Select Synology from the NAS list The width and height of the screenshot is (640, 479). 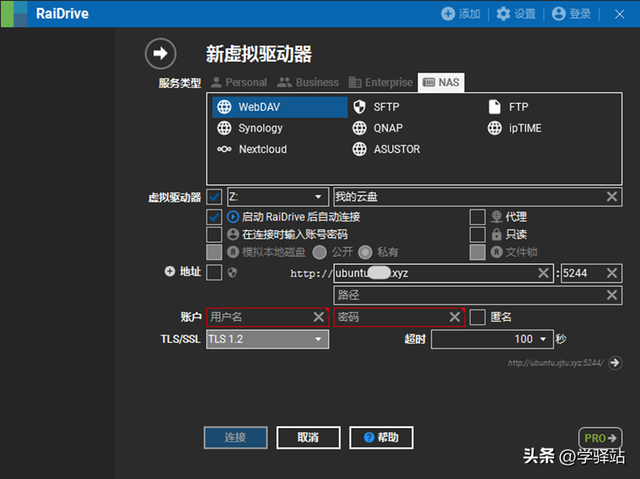250,128
